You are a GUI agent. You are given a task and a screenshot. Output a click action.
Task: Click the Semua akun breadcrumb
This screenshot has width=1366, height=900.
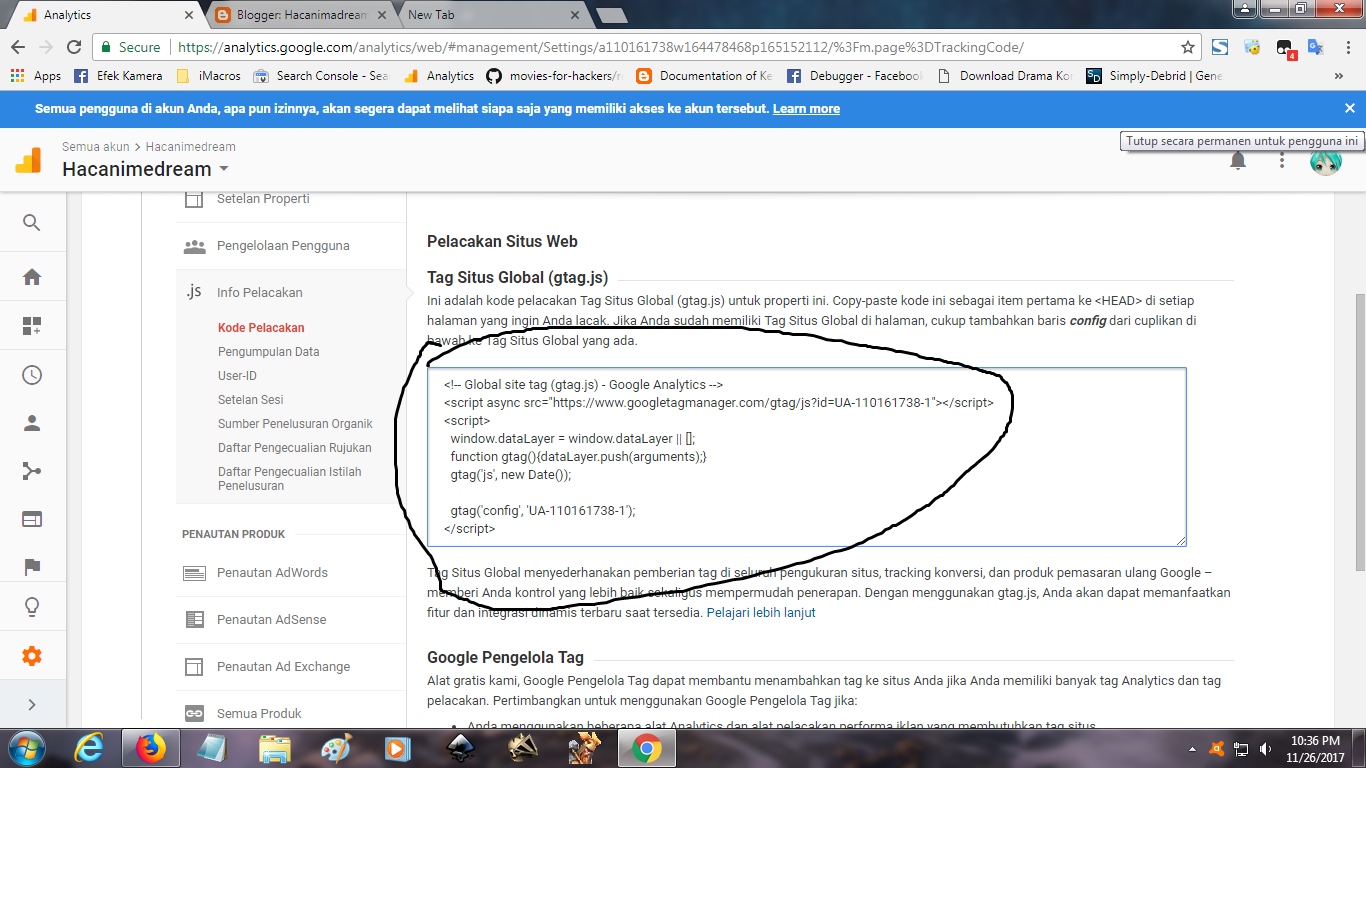coord(96,146)
